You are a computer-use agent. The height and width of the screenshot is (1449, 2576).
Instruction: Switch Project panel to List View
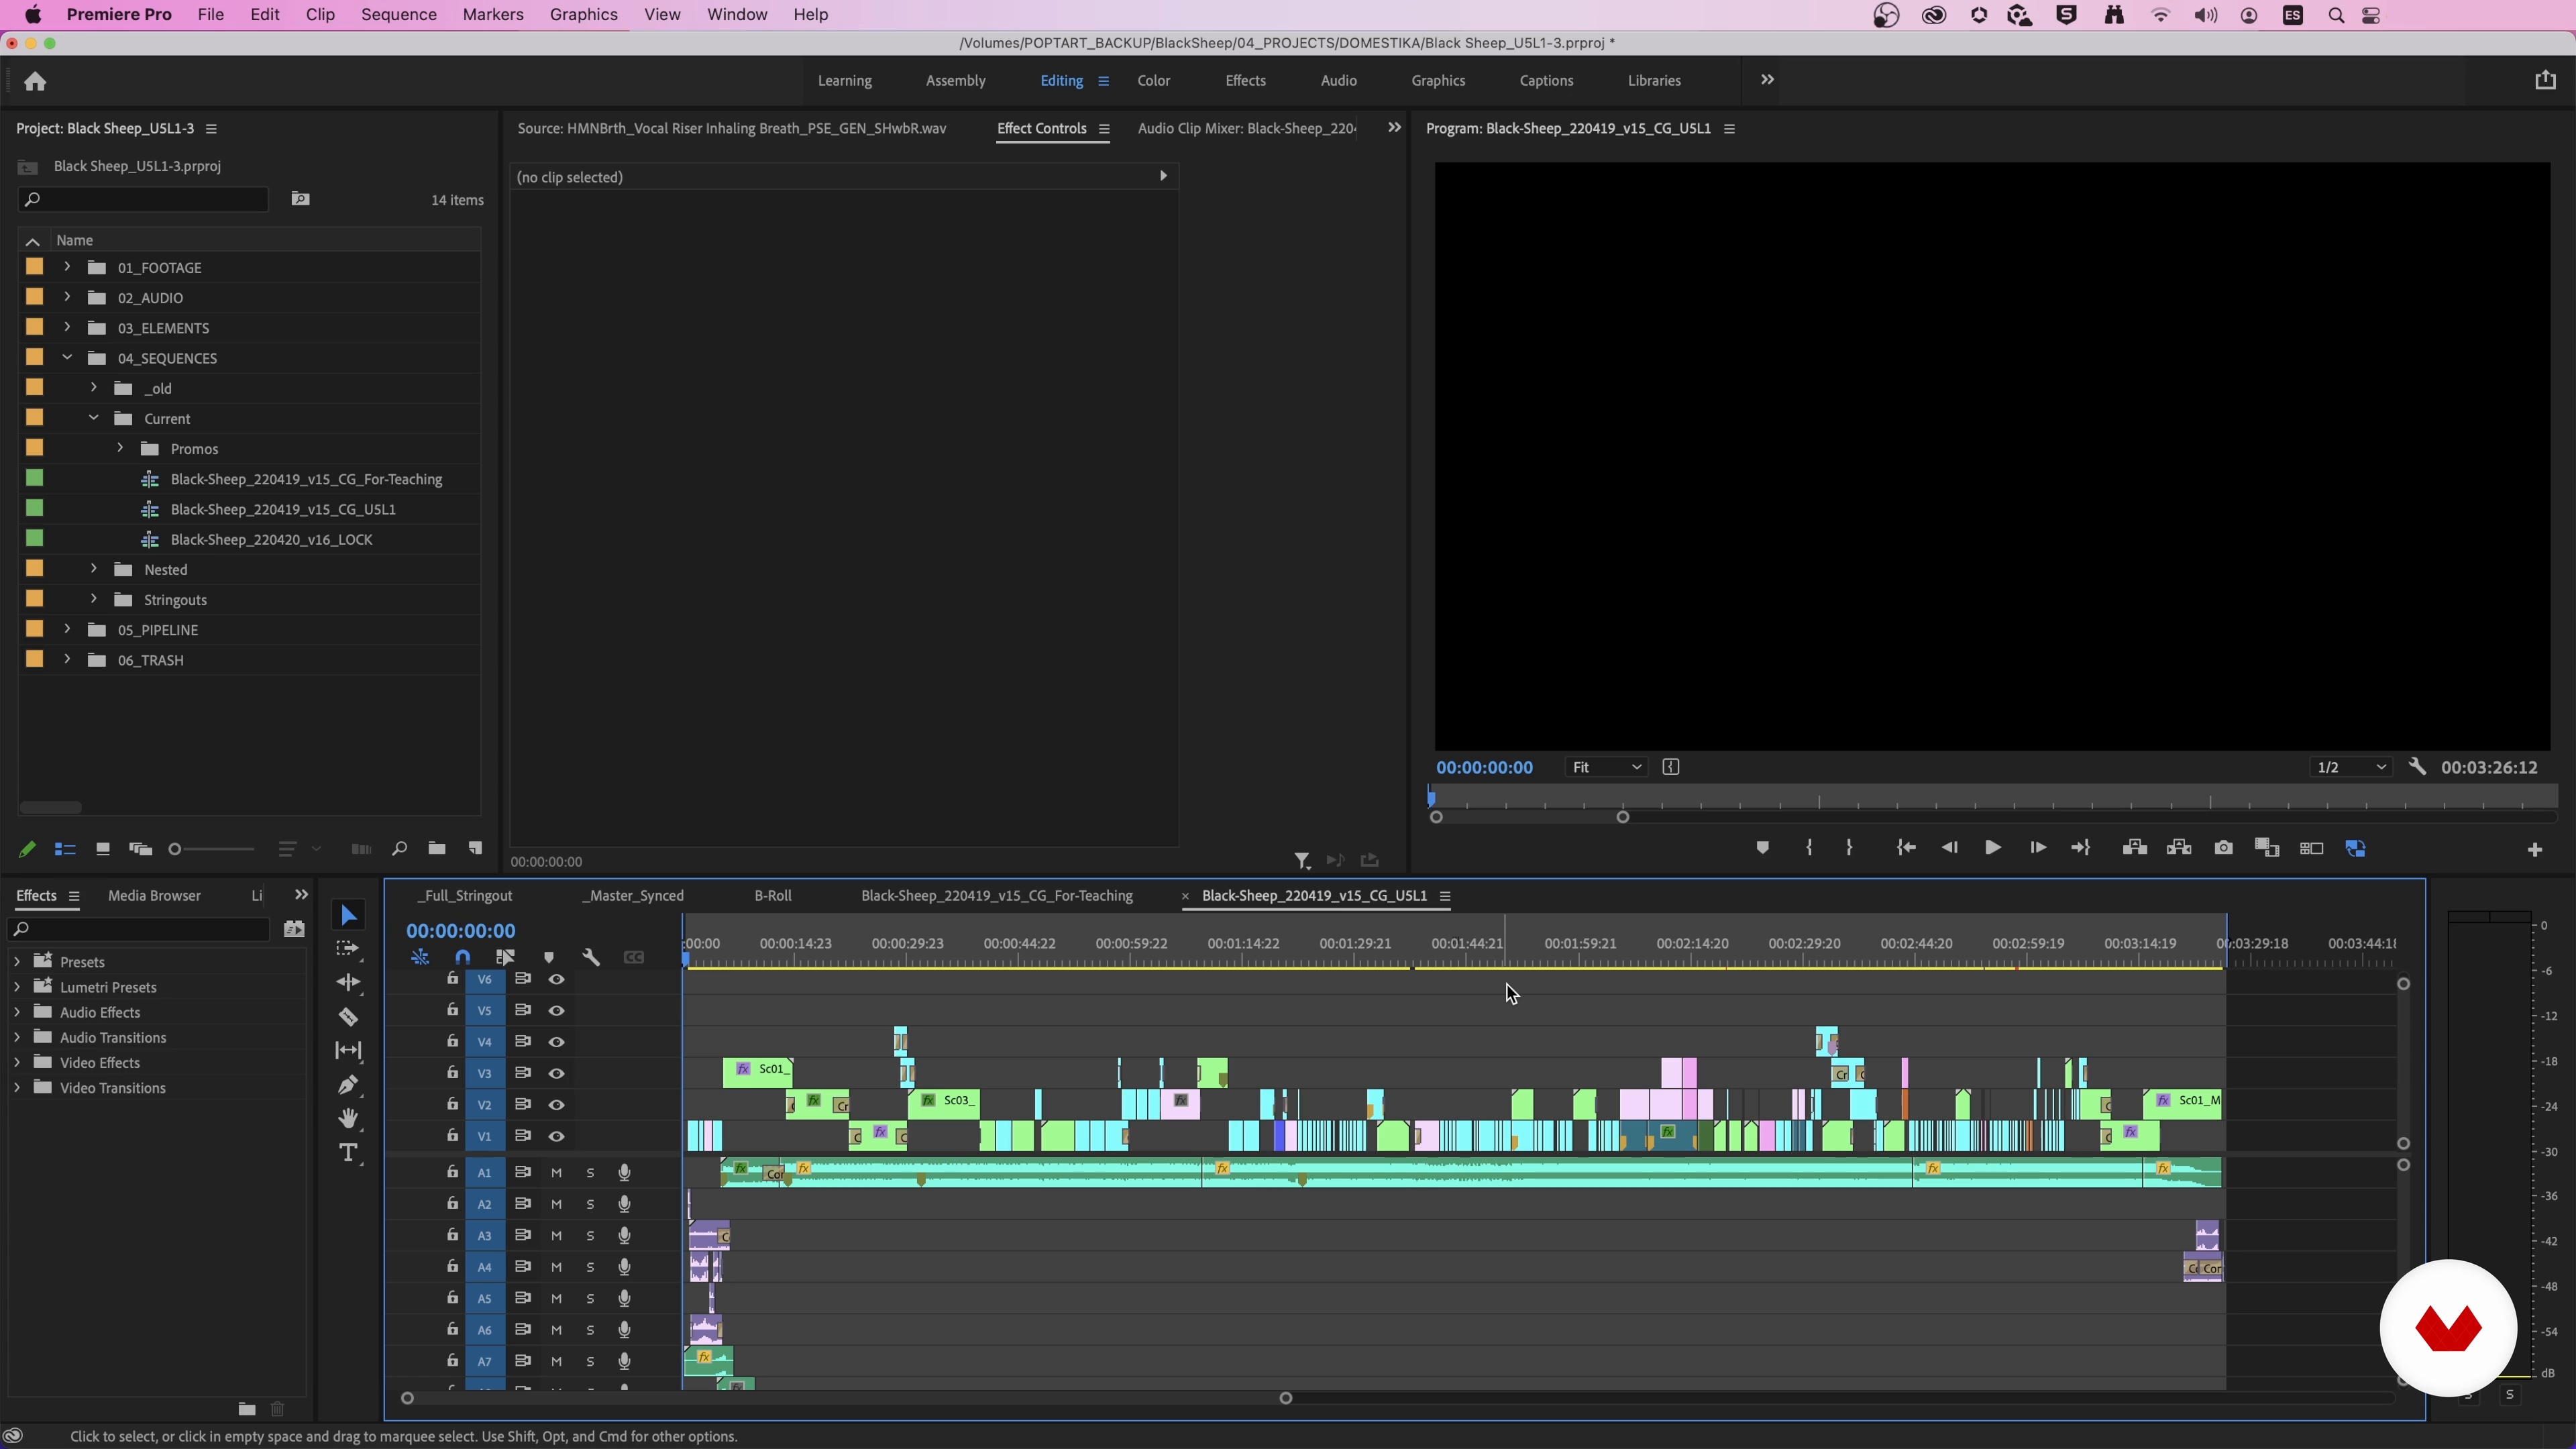(x=65, y=849)
